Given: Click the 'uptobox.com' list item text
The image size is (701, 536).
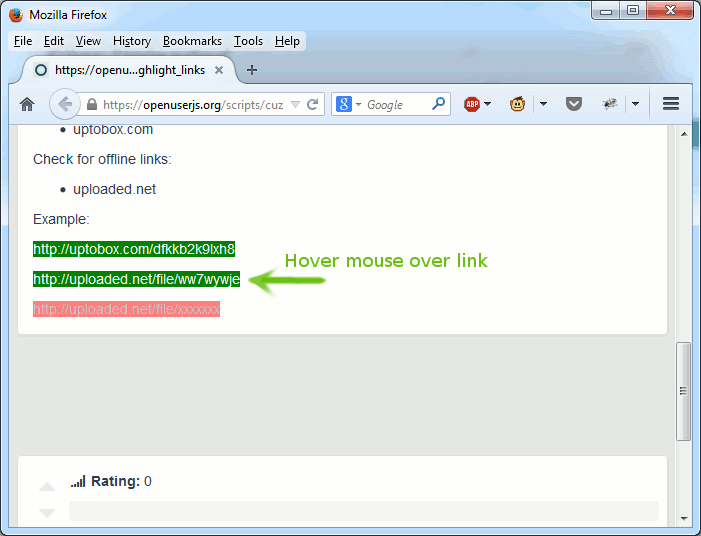Looking at the screenshot, I should coord(113,130).
